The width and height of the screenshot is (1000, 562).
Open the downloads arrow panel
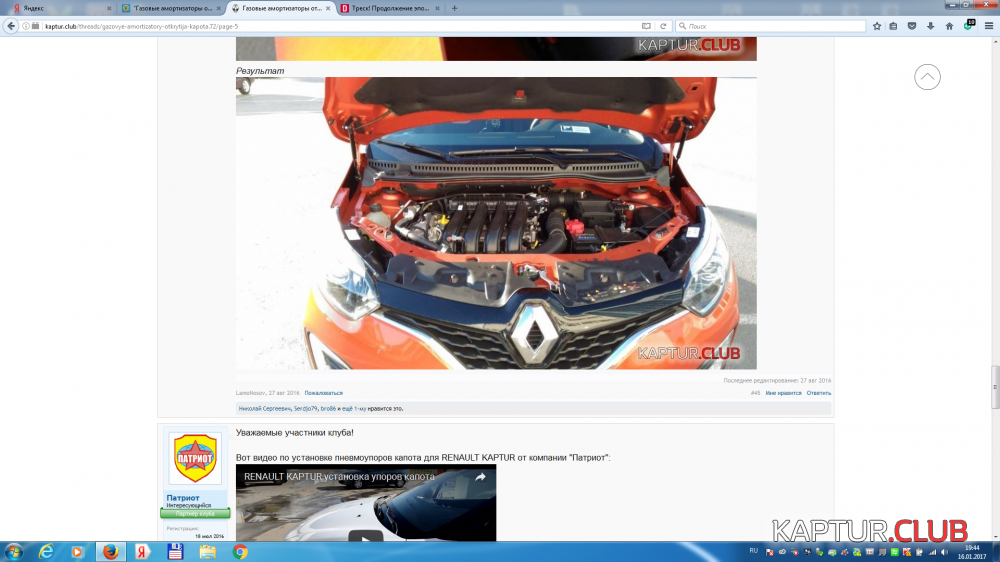930,26
